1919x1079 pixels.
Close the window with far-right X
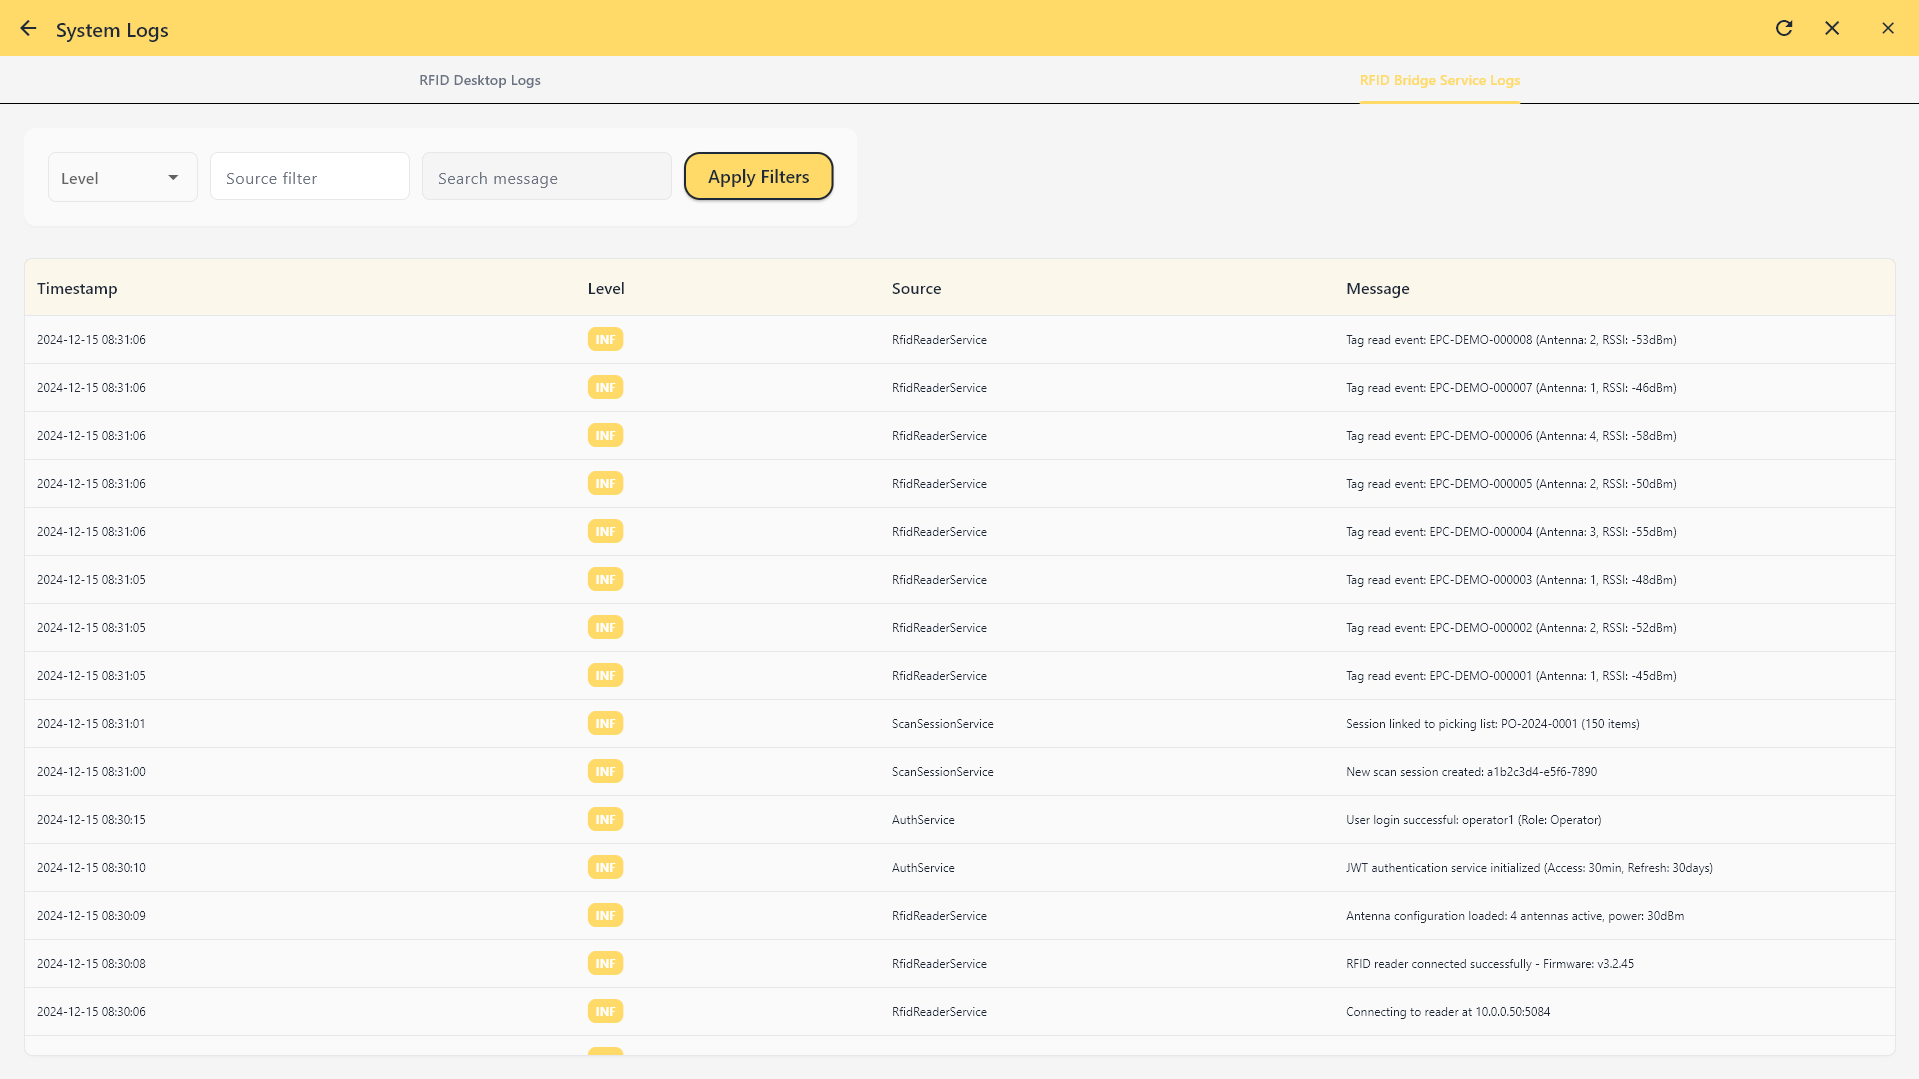(1888, 29)
